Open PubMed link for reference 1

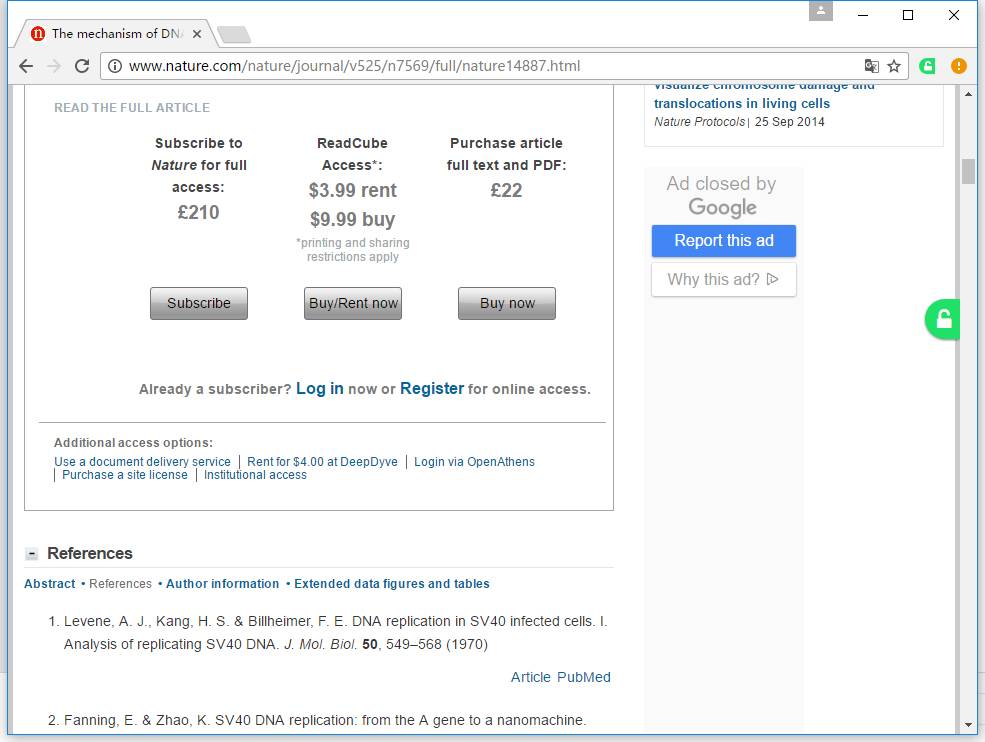[x=584, y=677]
